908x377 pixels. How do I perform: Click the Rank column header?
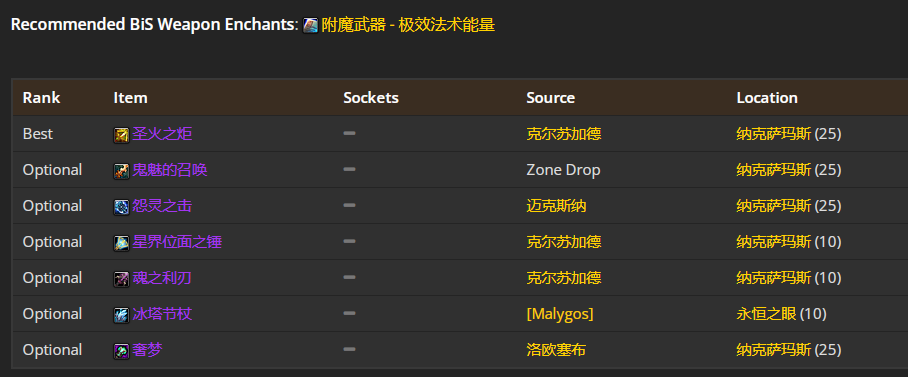(x=41, y=98)
